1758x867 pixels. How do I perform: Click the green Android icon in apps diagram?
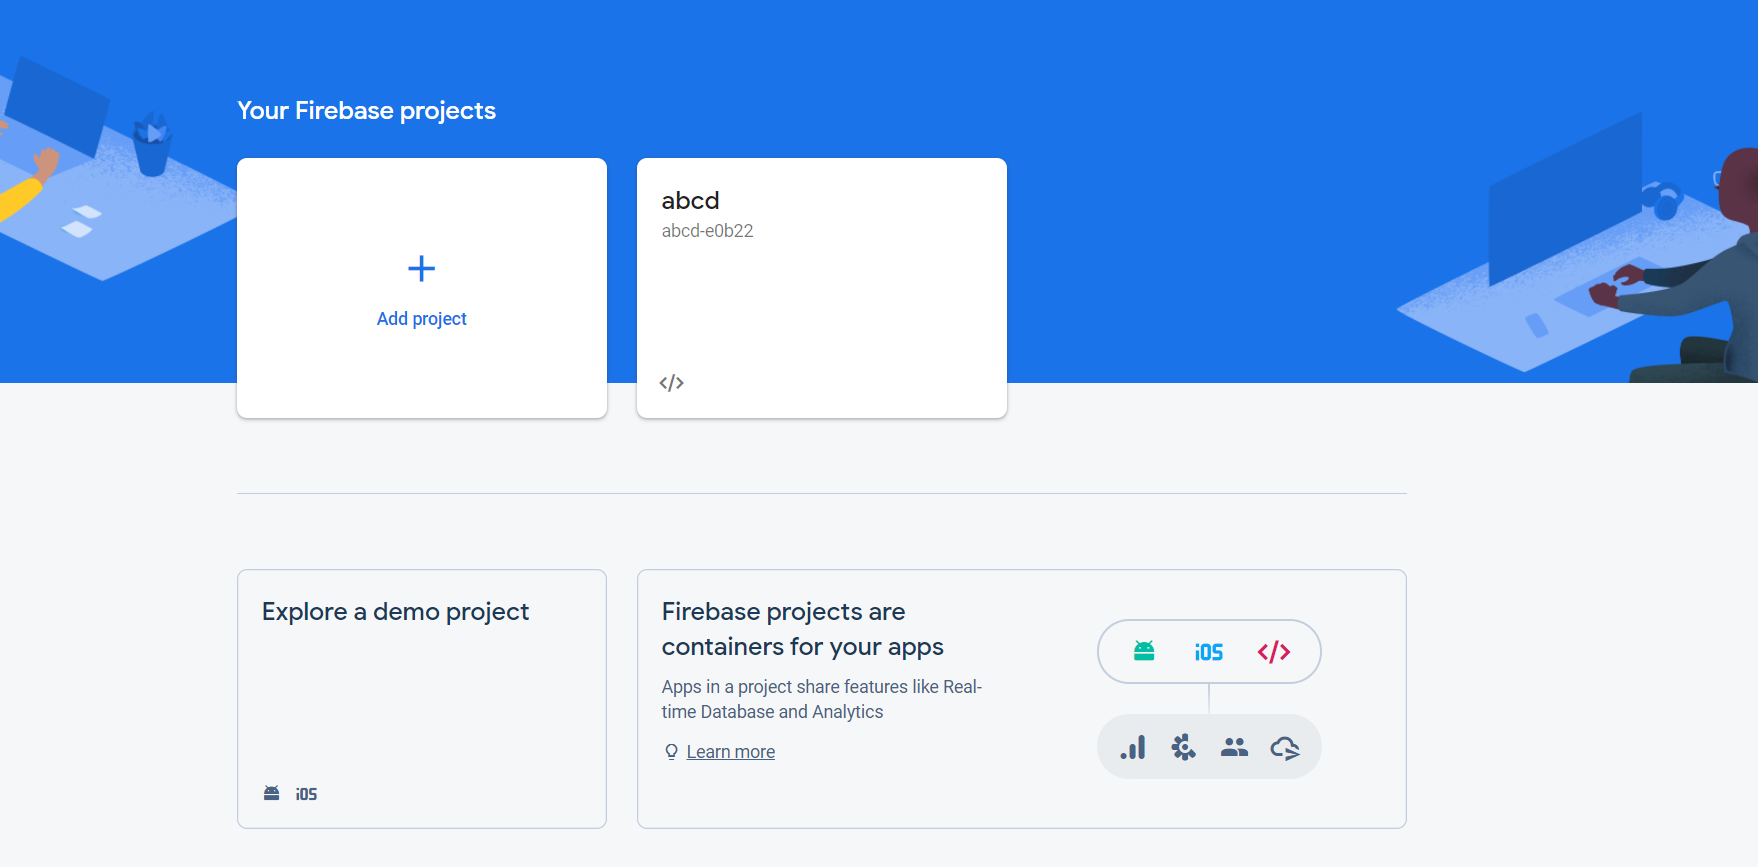(x=1144, y=652)
